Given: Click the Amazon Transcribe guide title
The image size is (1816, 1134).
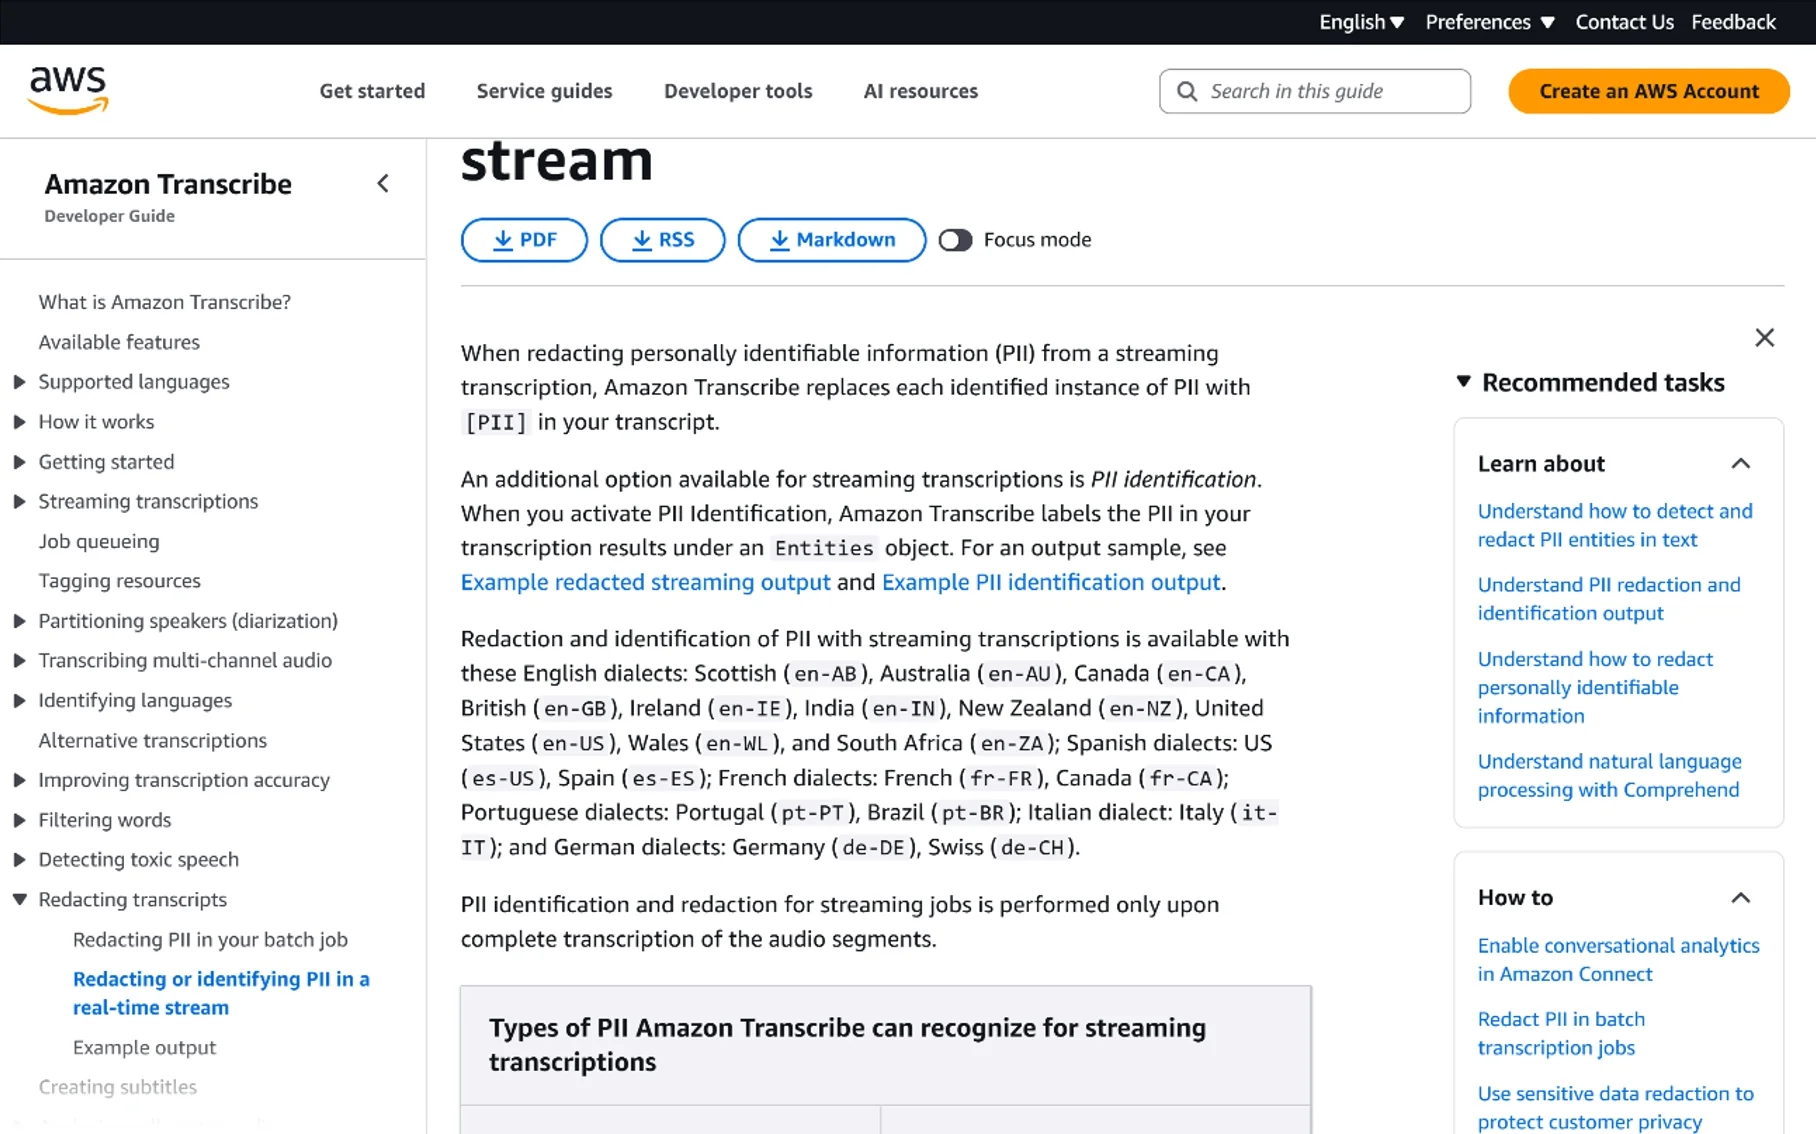Looking at the screenshot, I should pos(168,184).
